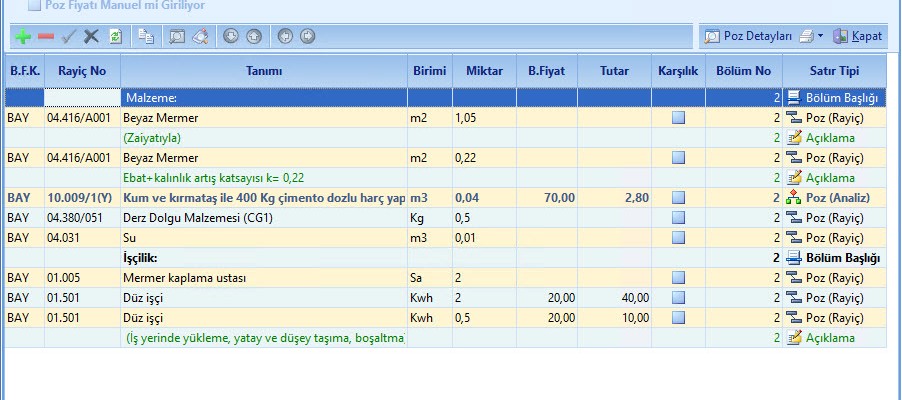Open Satır Tipi cell of the Malzeme row
Image resolution: width=902 pixels, height=400 pixels.
click(836, 98)
